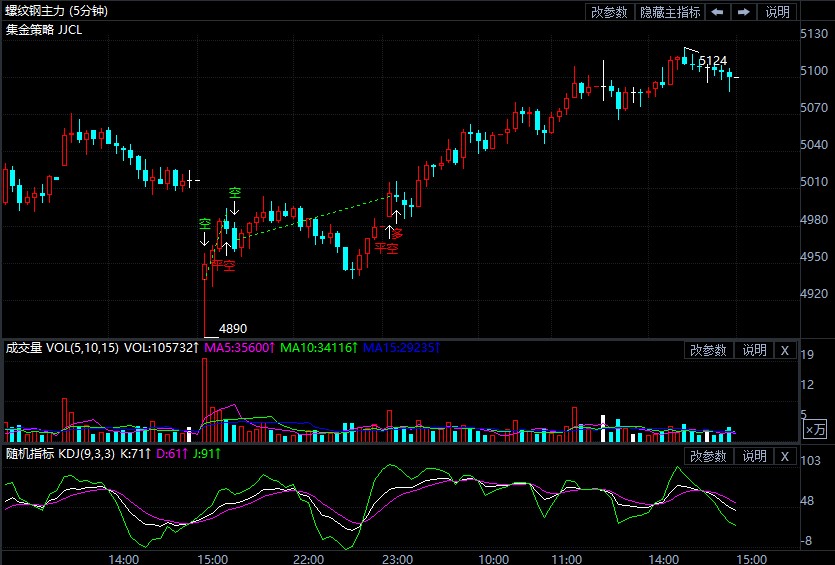Edit volume parameters with 改参数
The height and width of the screenshot is (565, 835).
coord(708,350)
